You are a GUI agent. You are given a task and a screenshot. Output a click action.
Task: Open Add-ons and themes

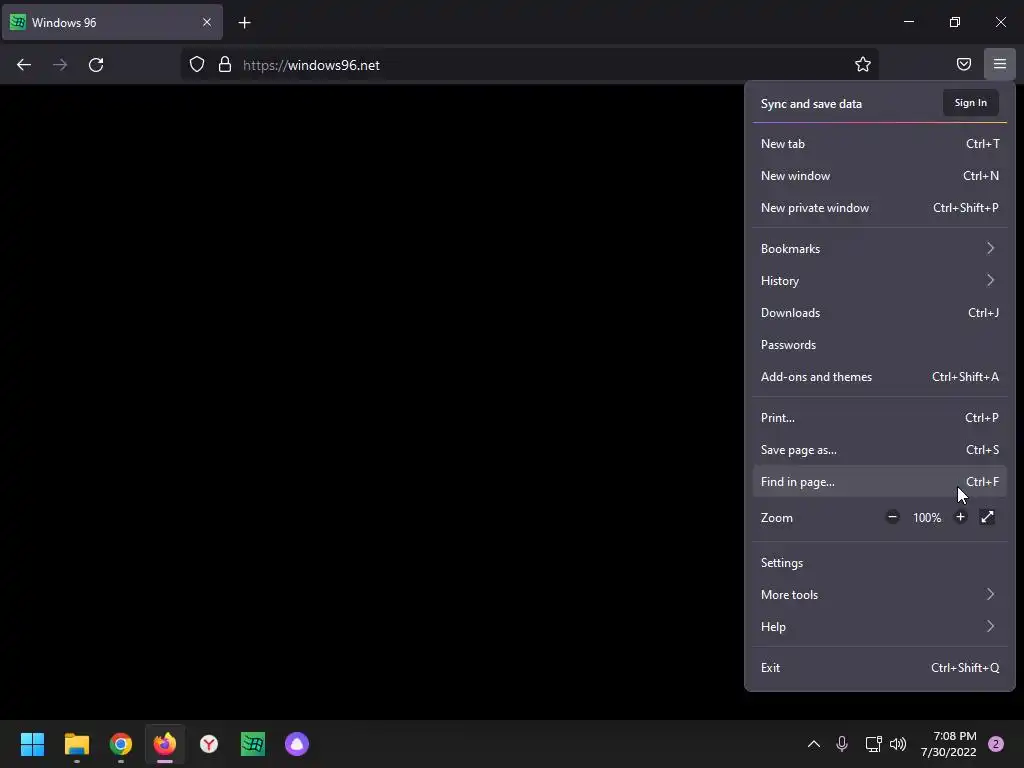[x=880, y=377]
